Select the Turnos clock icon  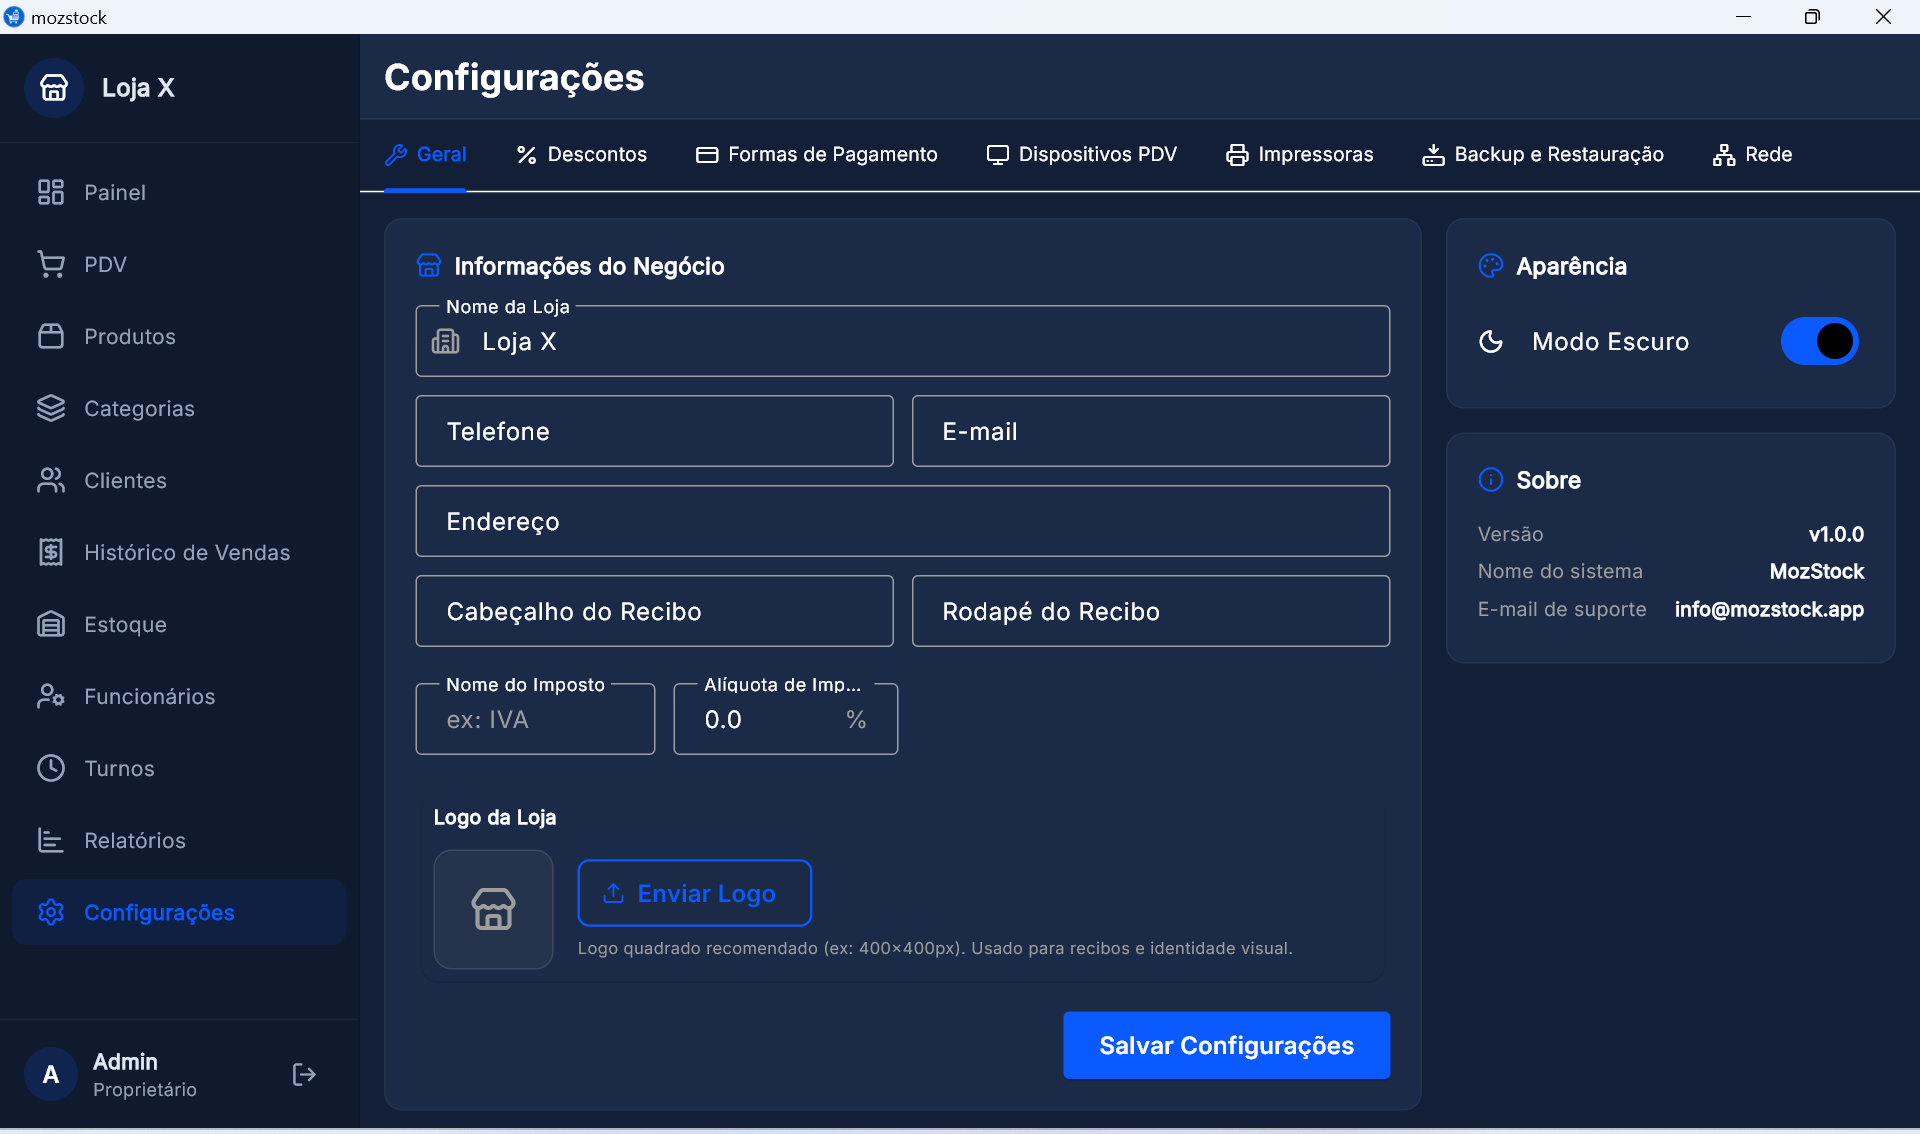[51, 768]
